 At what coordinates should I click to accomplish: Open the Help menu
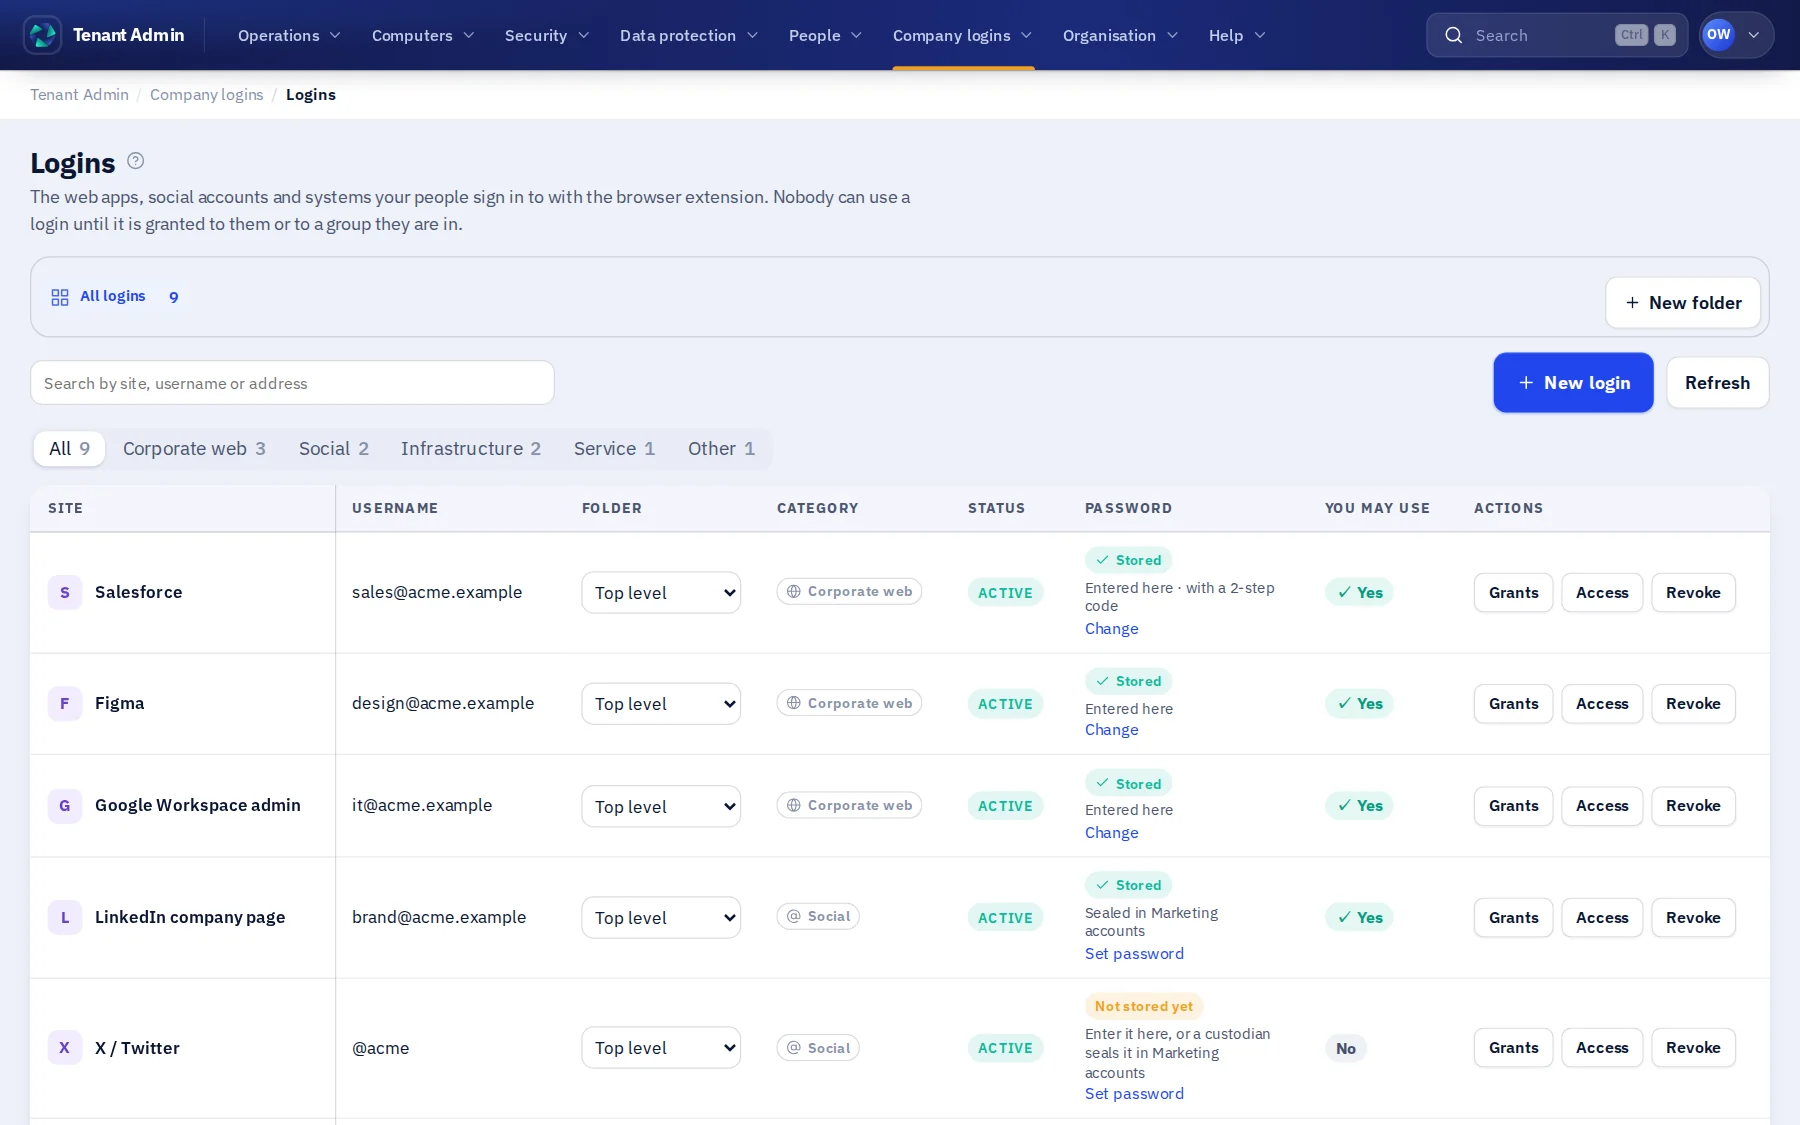click(1237, 35)
